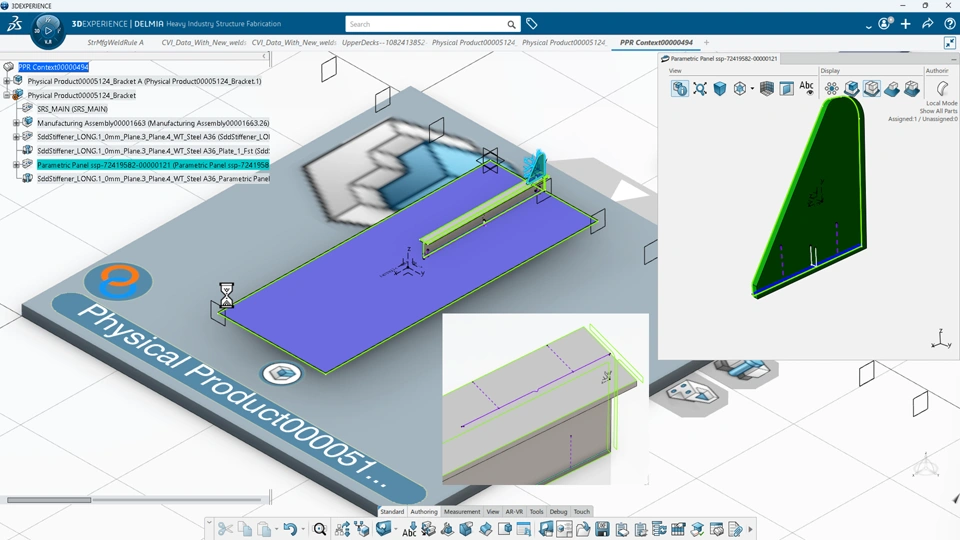Image resolution: width=960 pixels, height=540 pixels.
Task: Switch to StrMfgWeldRule A tab
Action: [x=116, y=43]
